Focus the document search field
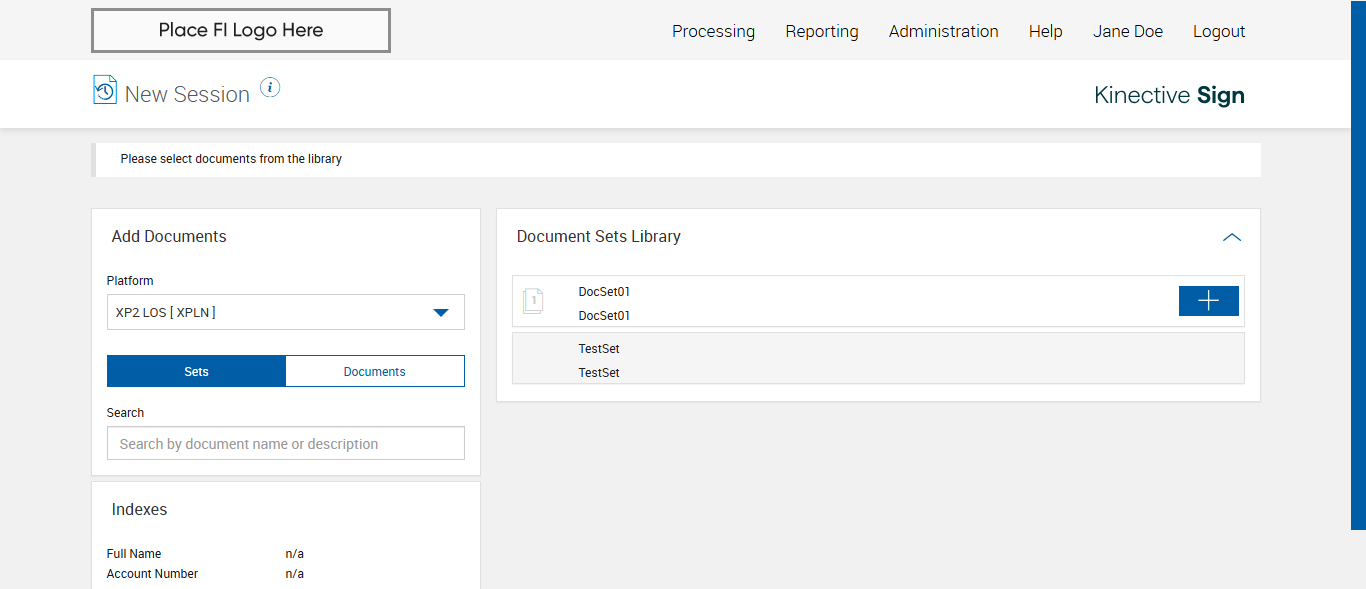 click(x=286, y=443)
